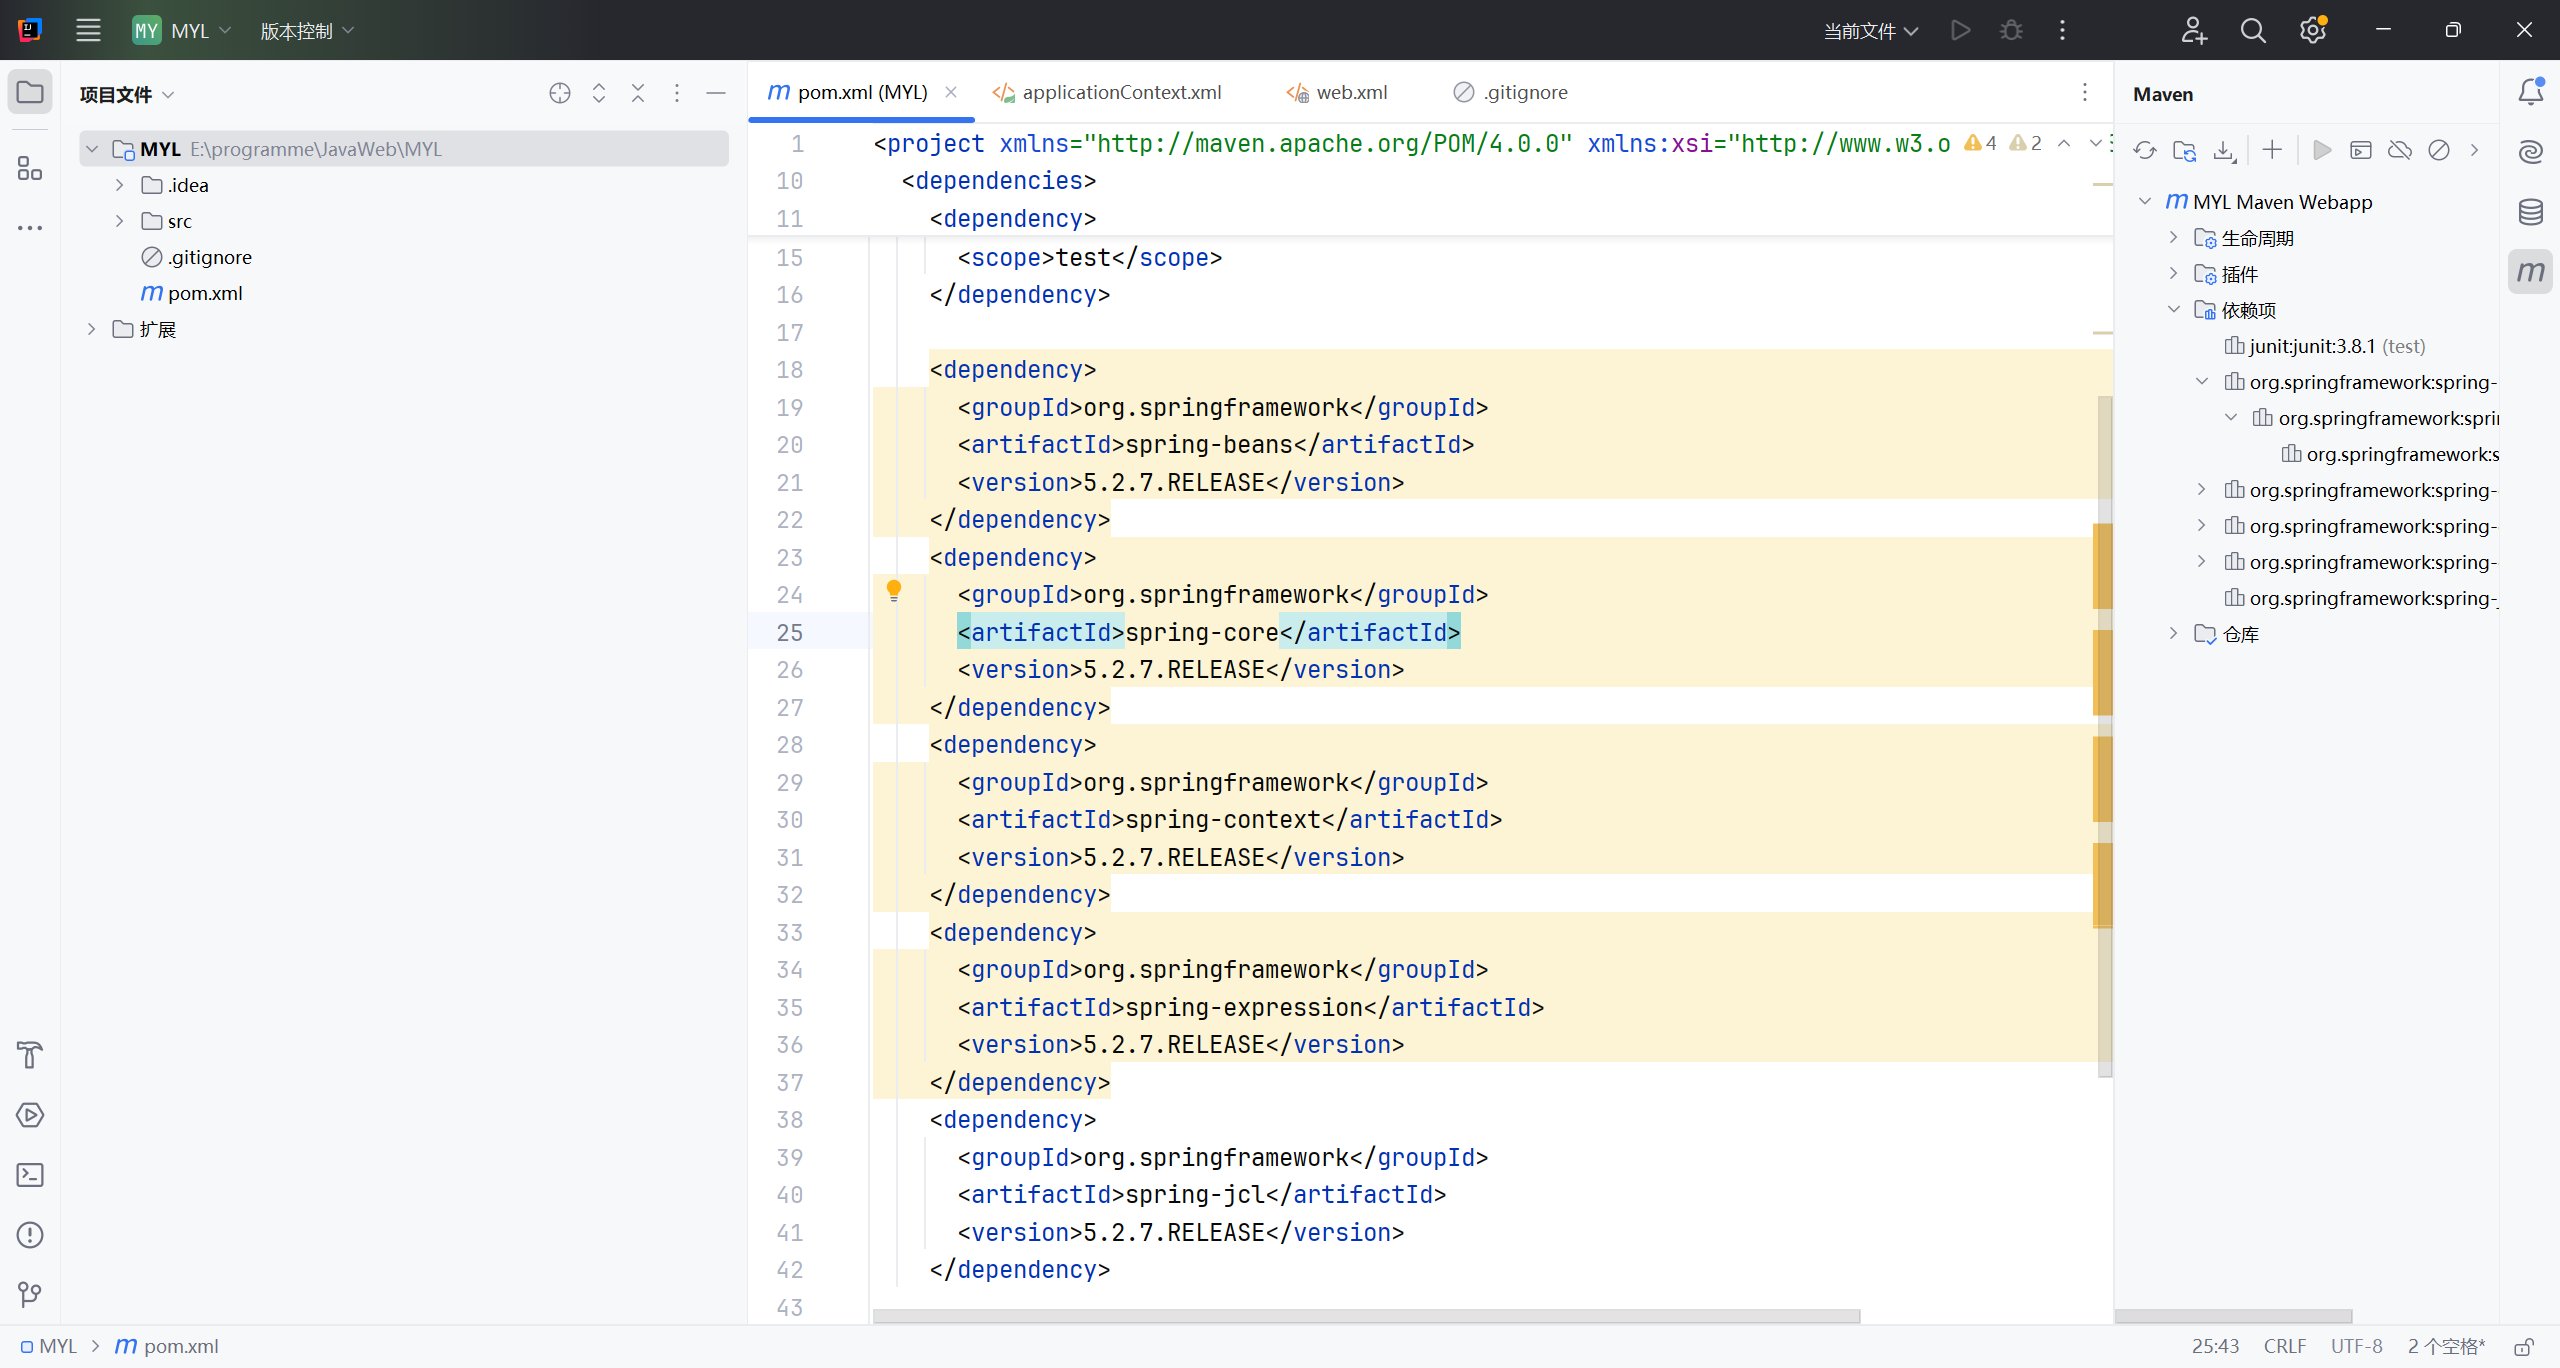2560x1368 pixels.
Task: Click download sources icon in Maven toolbar
Action: point(2223,150)
